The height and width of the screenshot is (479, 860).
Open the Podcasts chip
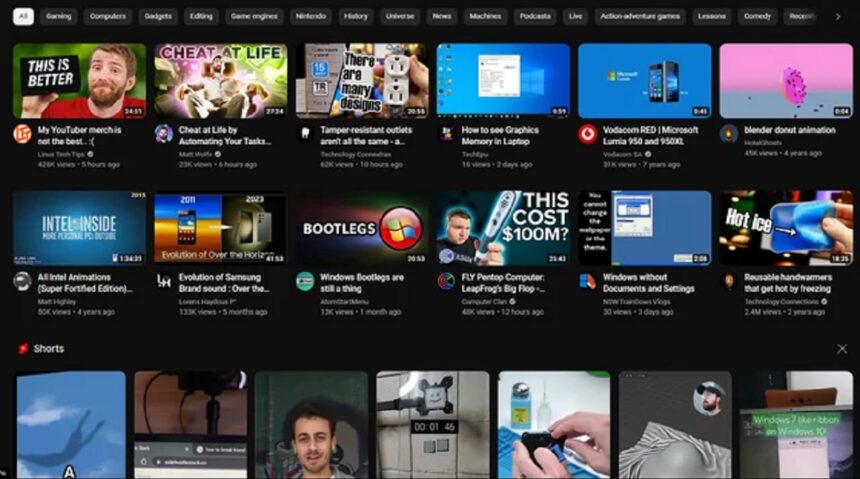535,16
